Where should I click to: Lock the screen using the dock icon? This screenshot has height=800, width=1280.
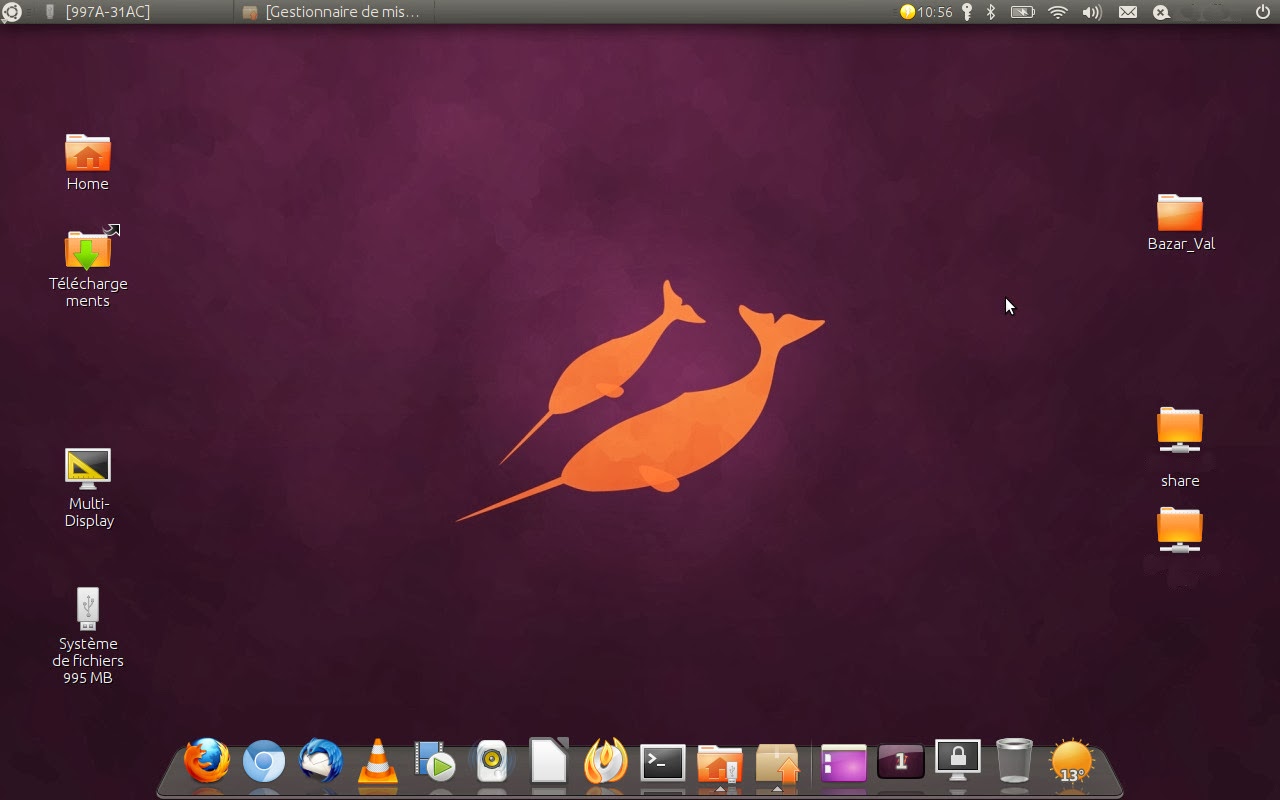(x=956, y=762)
